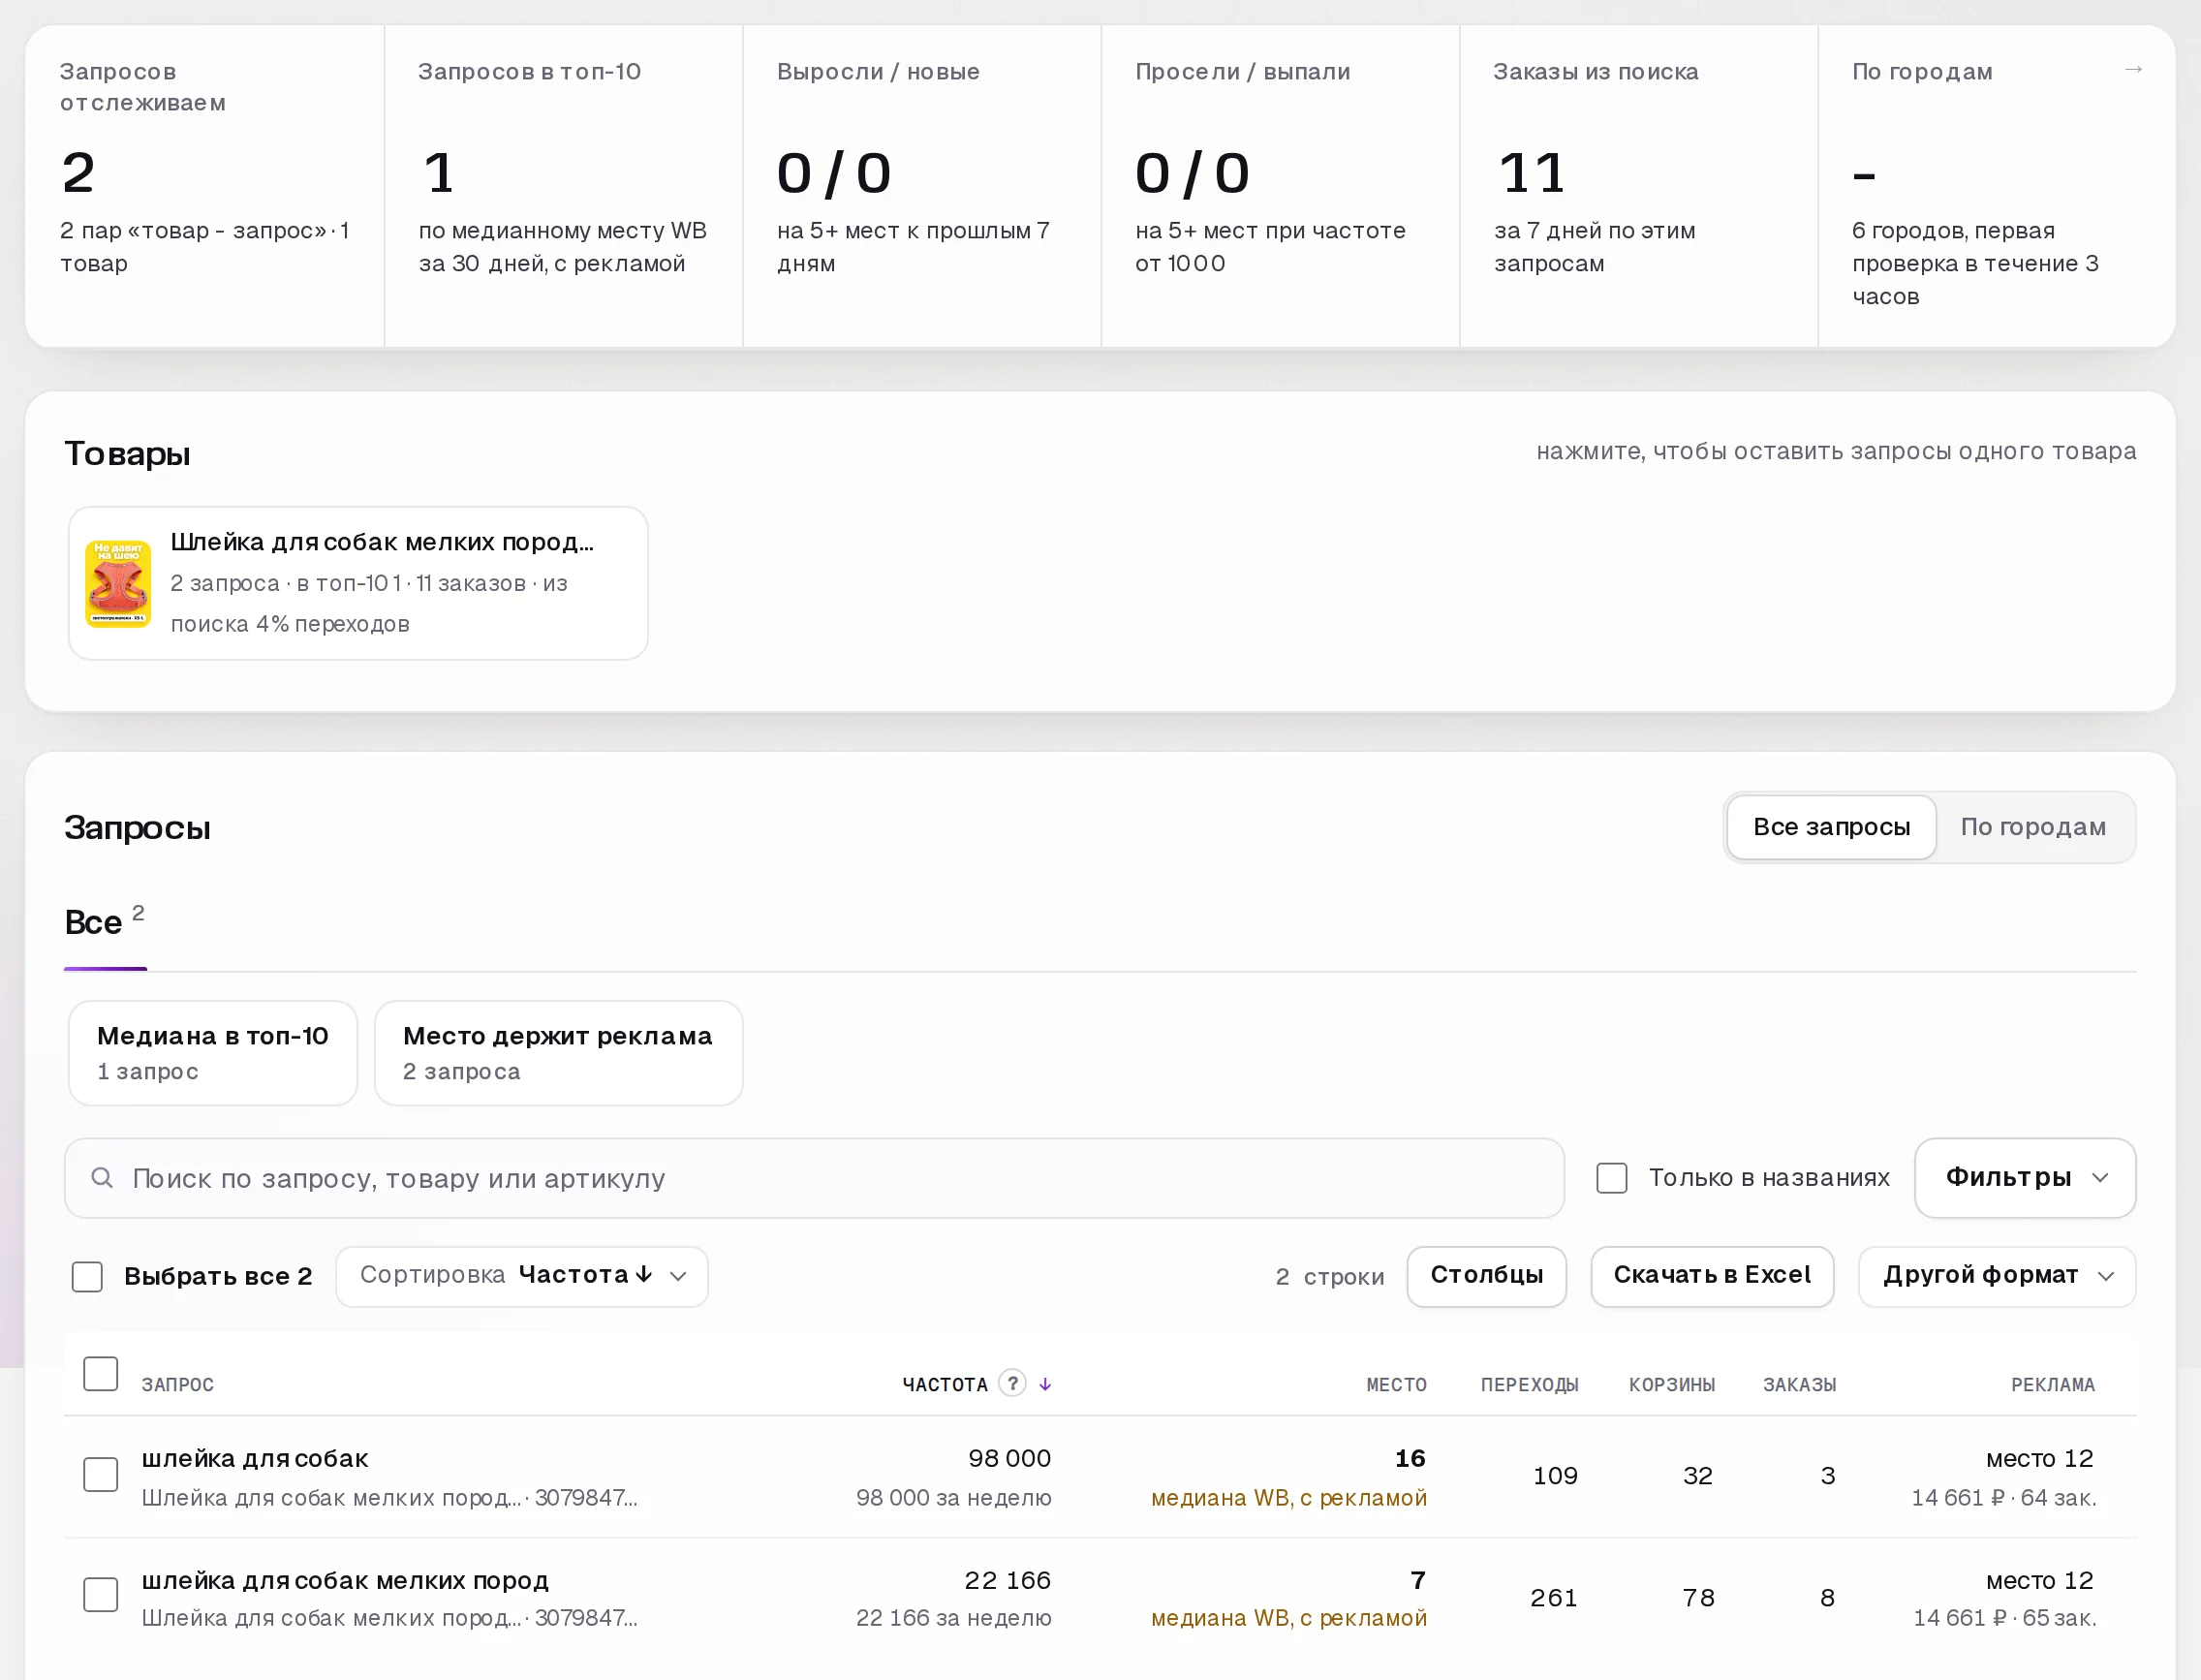Click the ЗАПРОС column header
The width and height of the screenshot is (2201, 1680).
point(178,1385)
